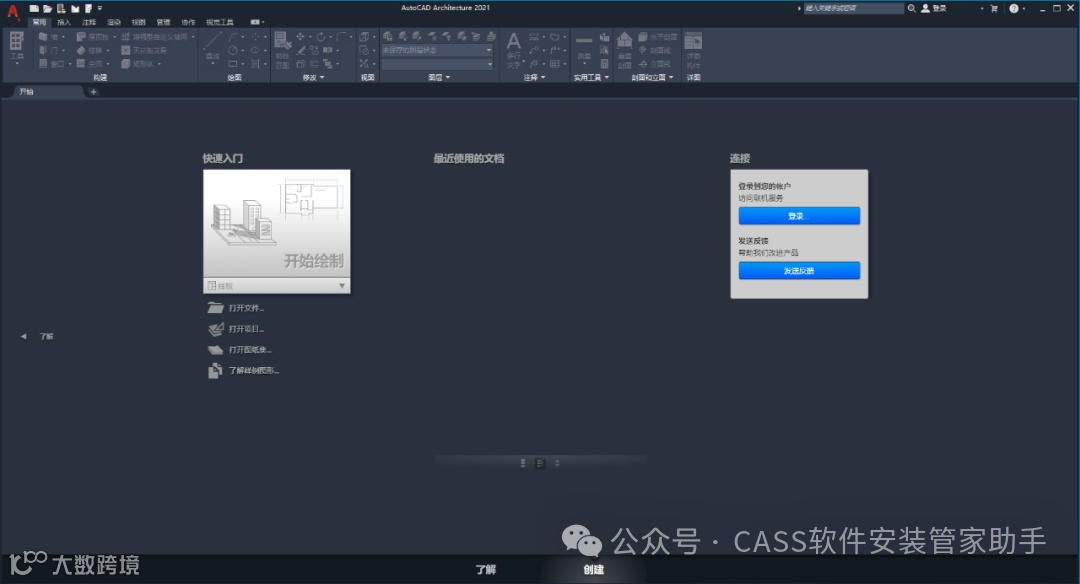
Task: Click the 水平剖面 horizontal section tool
Action: coord(658,36)
